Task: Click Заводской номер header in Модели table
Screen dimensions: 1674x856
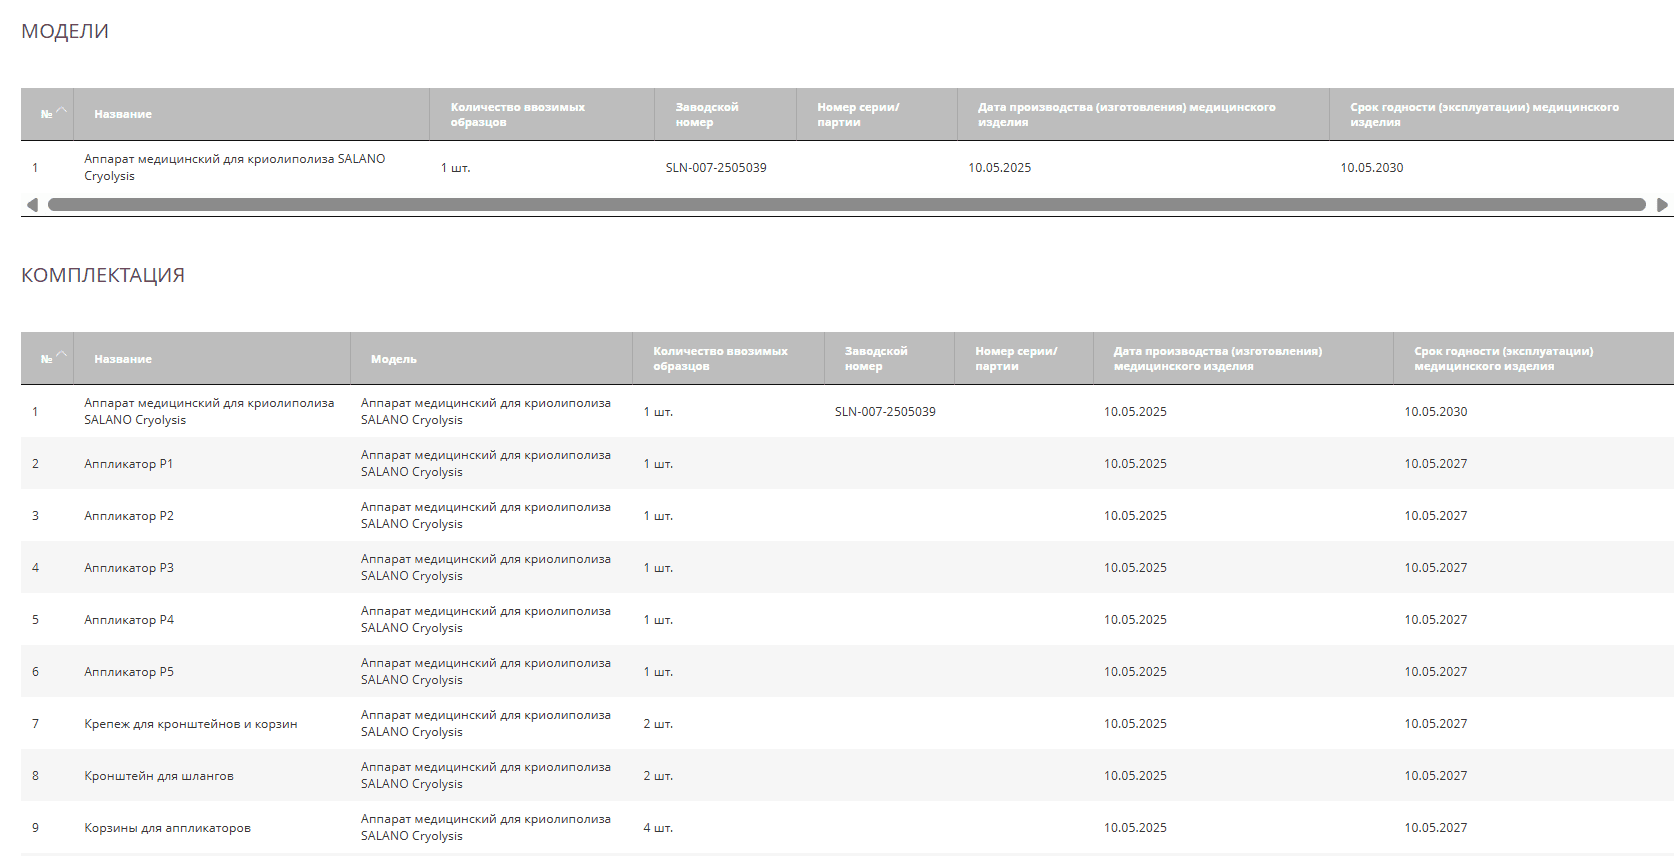Action: pyautogui.click(x=707, y=115)
